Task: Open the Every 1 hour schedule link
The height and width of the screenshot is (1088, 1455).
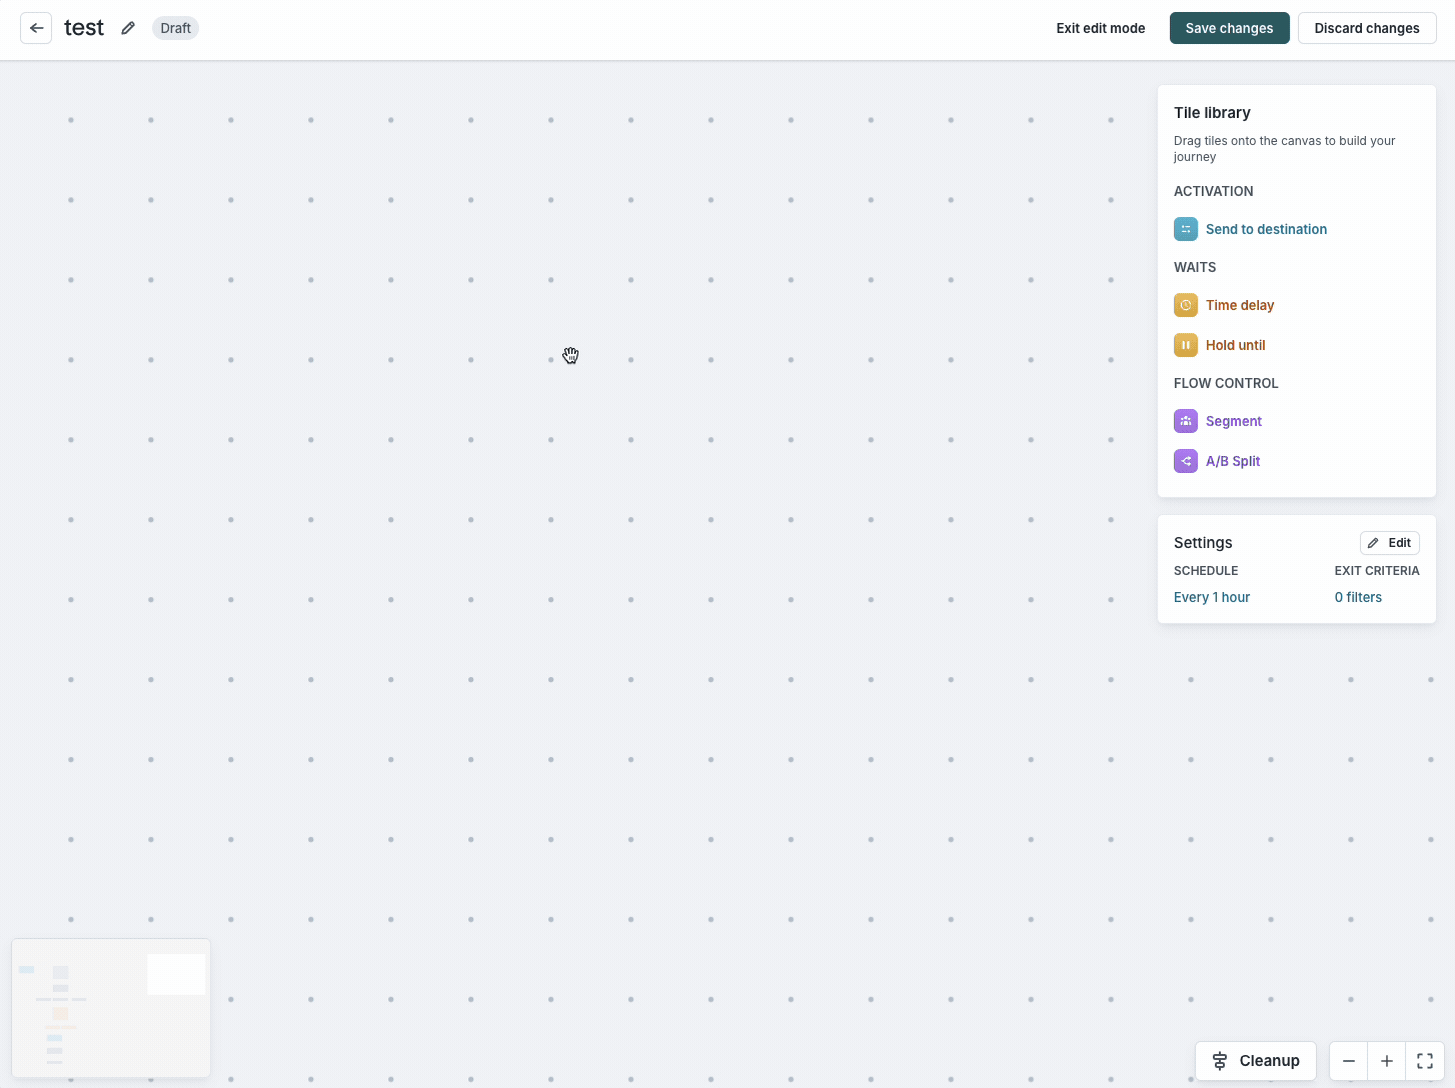Action: coord(1212,597)
